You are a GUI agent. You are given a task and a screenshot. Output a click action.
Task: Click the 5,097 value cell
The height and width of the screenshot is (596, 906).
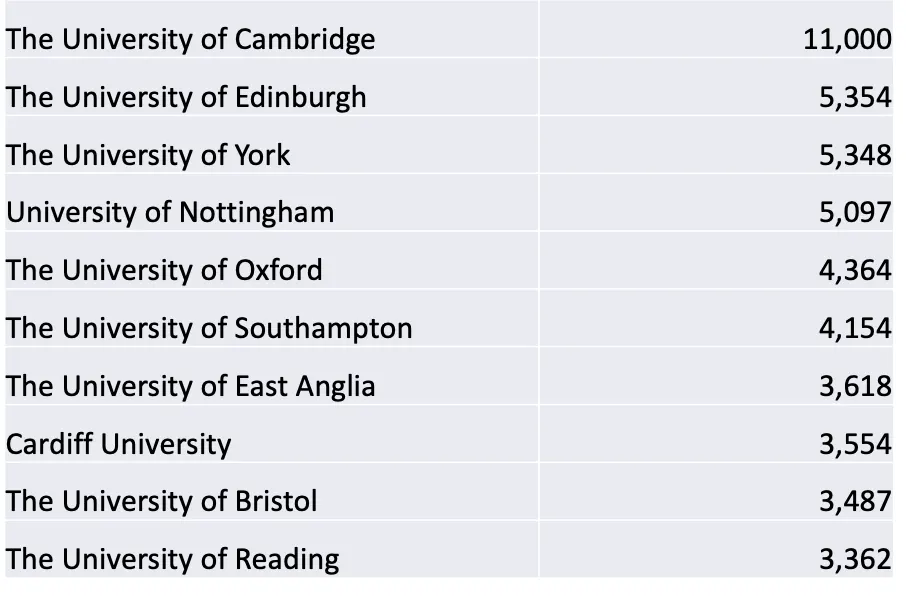tap(716, 202)
